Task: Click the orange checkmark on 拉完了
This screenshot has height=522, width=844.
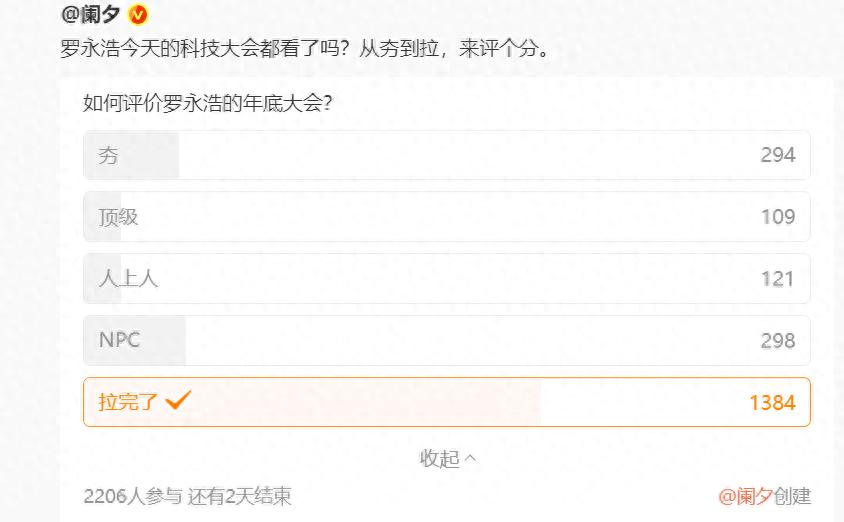Action: (x=178, y=401)
